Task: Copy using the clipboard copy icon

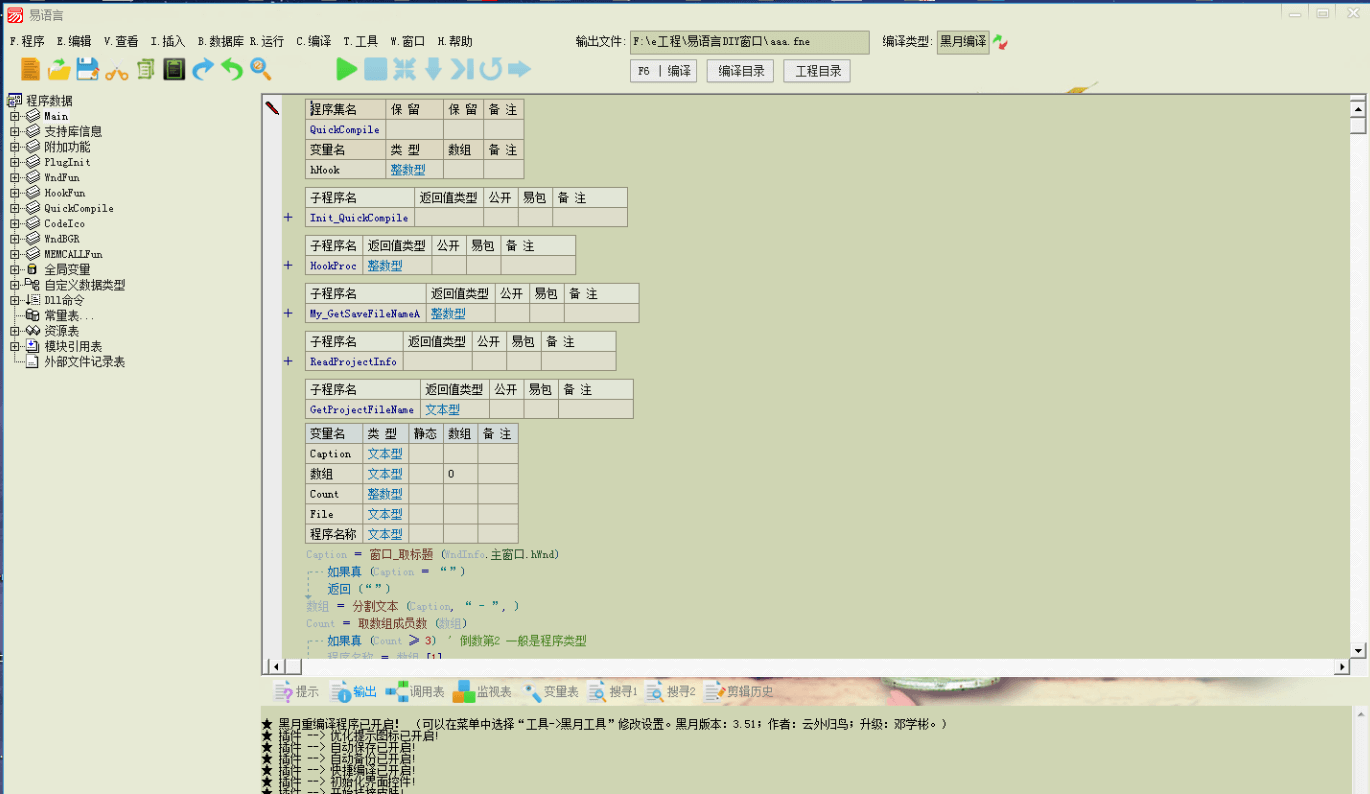Action: click(145, 70)
